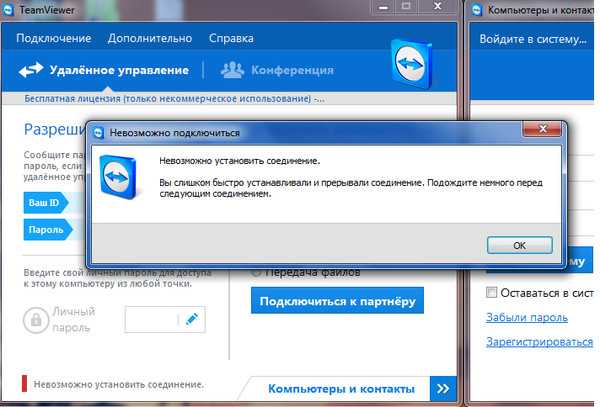Image resolution: width=600 pixels, height=407 pixels.
Task: Open the Подключение menu
Action: pyautogui.click(x=54, y=38)
